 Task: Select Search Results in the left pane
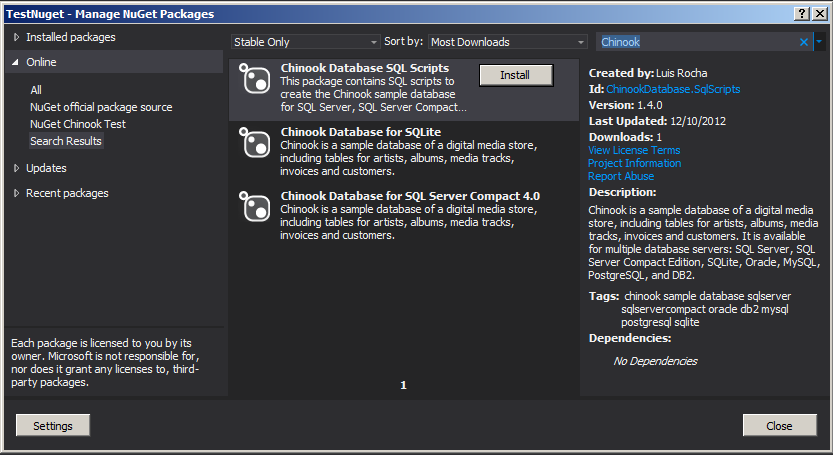pos(66,141)
